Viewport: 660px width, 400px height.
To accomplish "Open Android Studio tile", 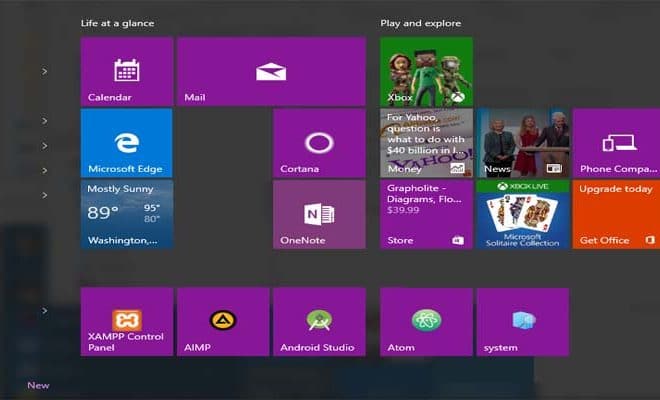I will [319, 321].
